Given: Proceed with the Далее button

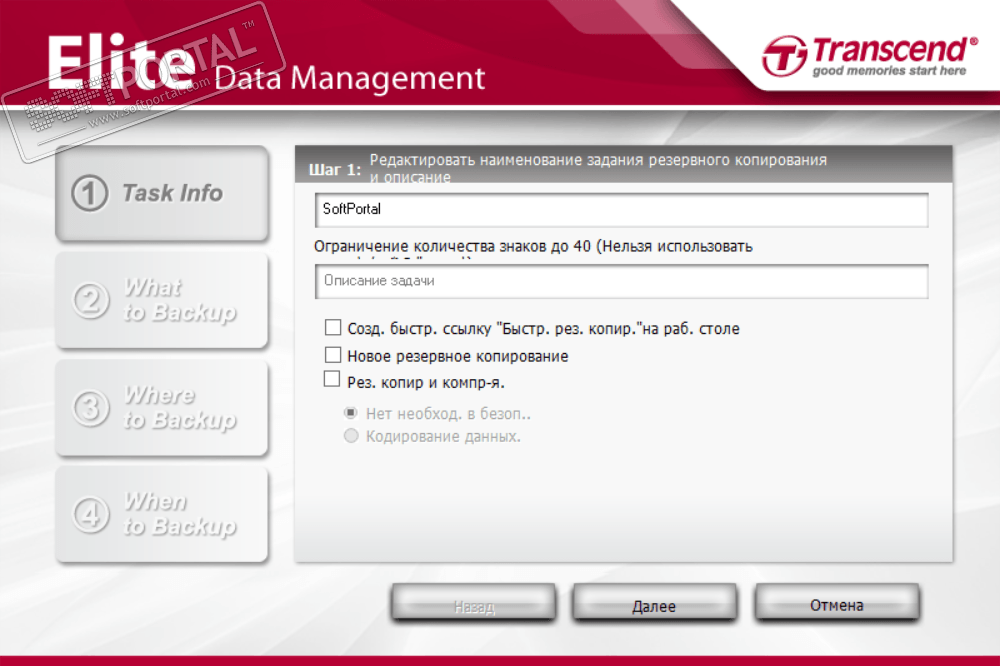Looking at the screenshot, I should 654,603.
